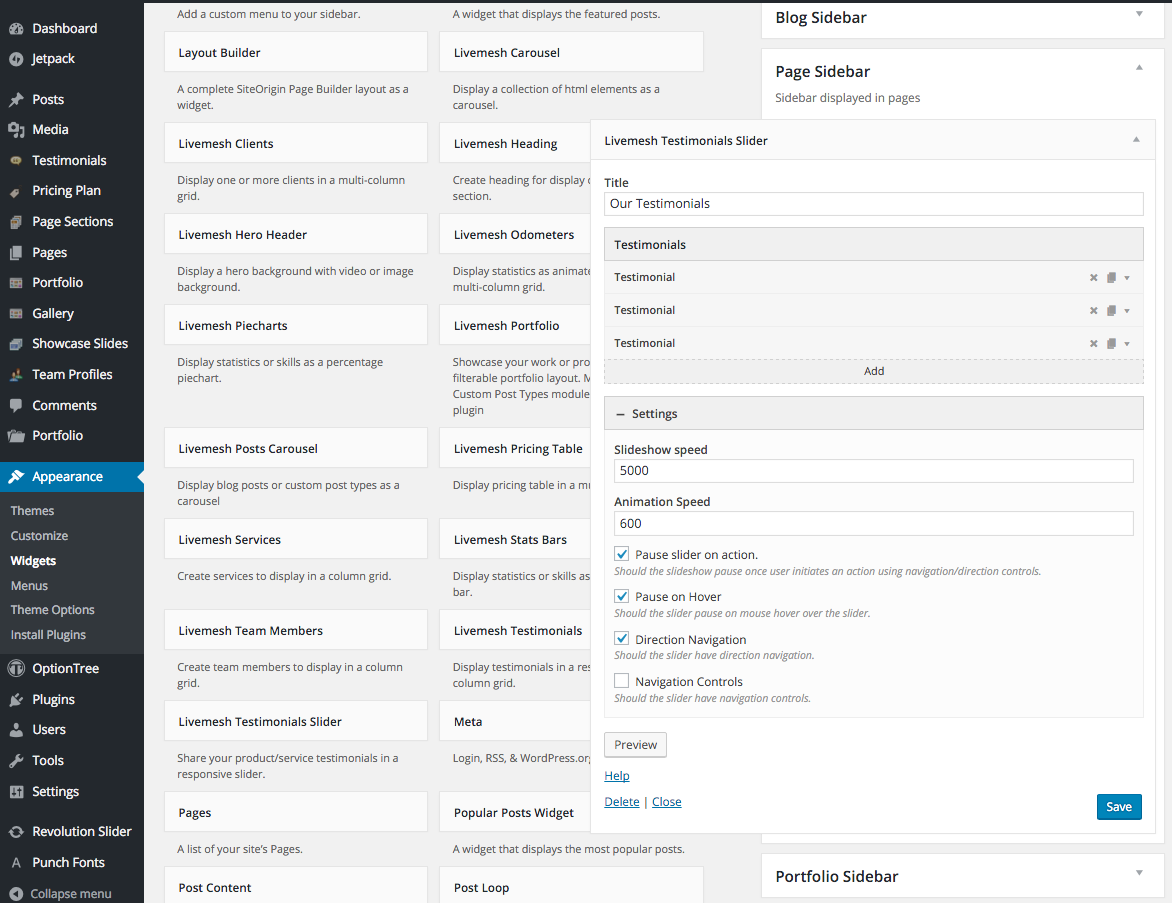
Task: Open the Help link in the widget
Action: click(x=617, y=776)
